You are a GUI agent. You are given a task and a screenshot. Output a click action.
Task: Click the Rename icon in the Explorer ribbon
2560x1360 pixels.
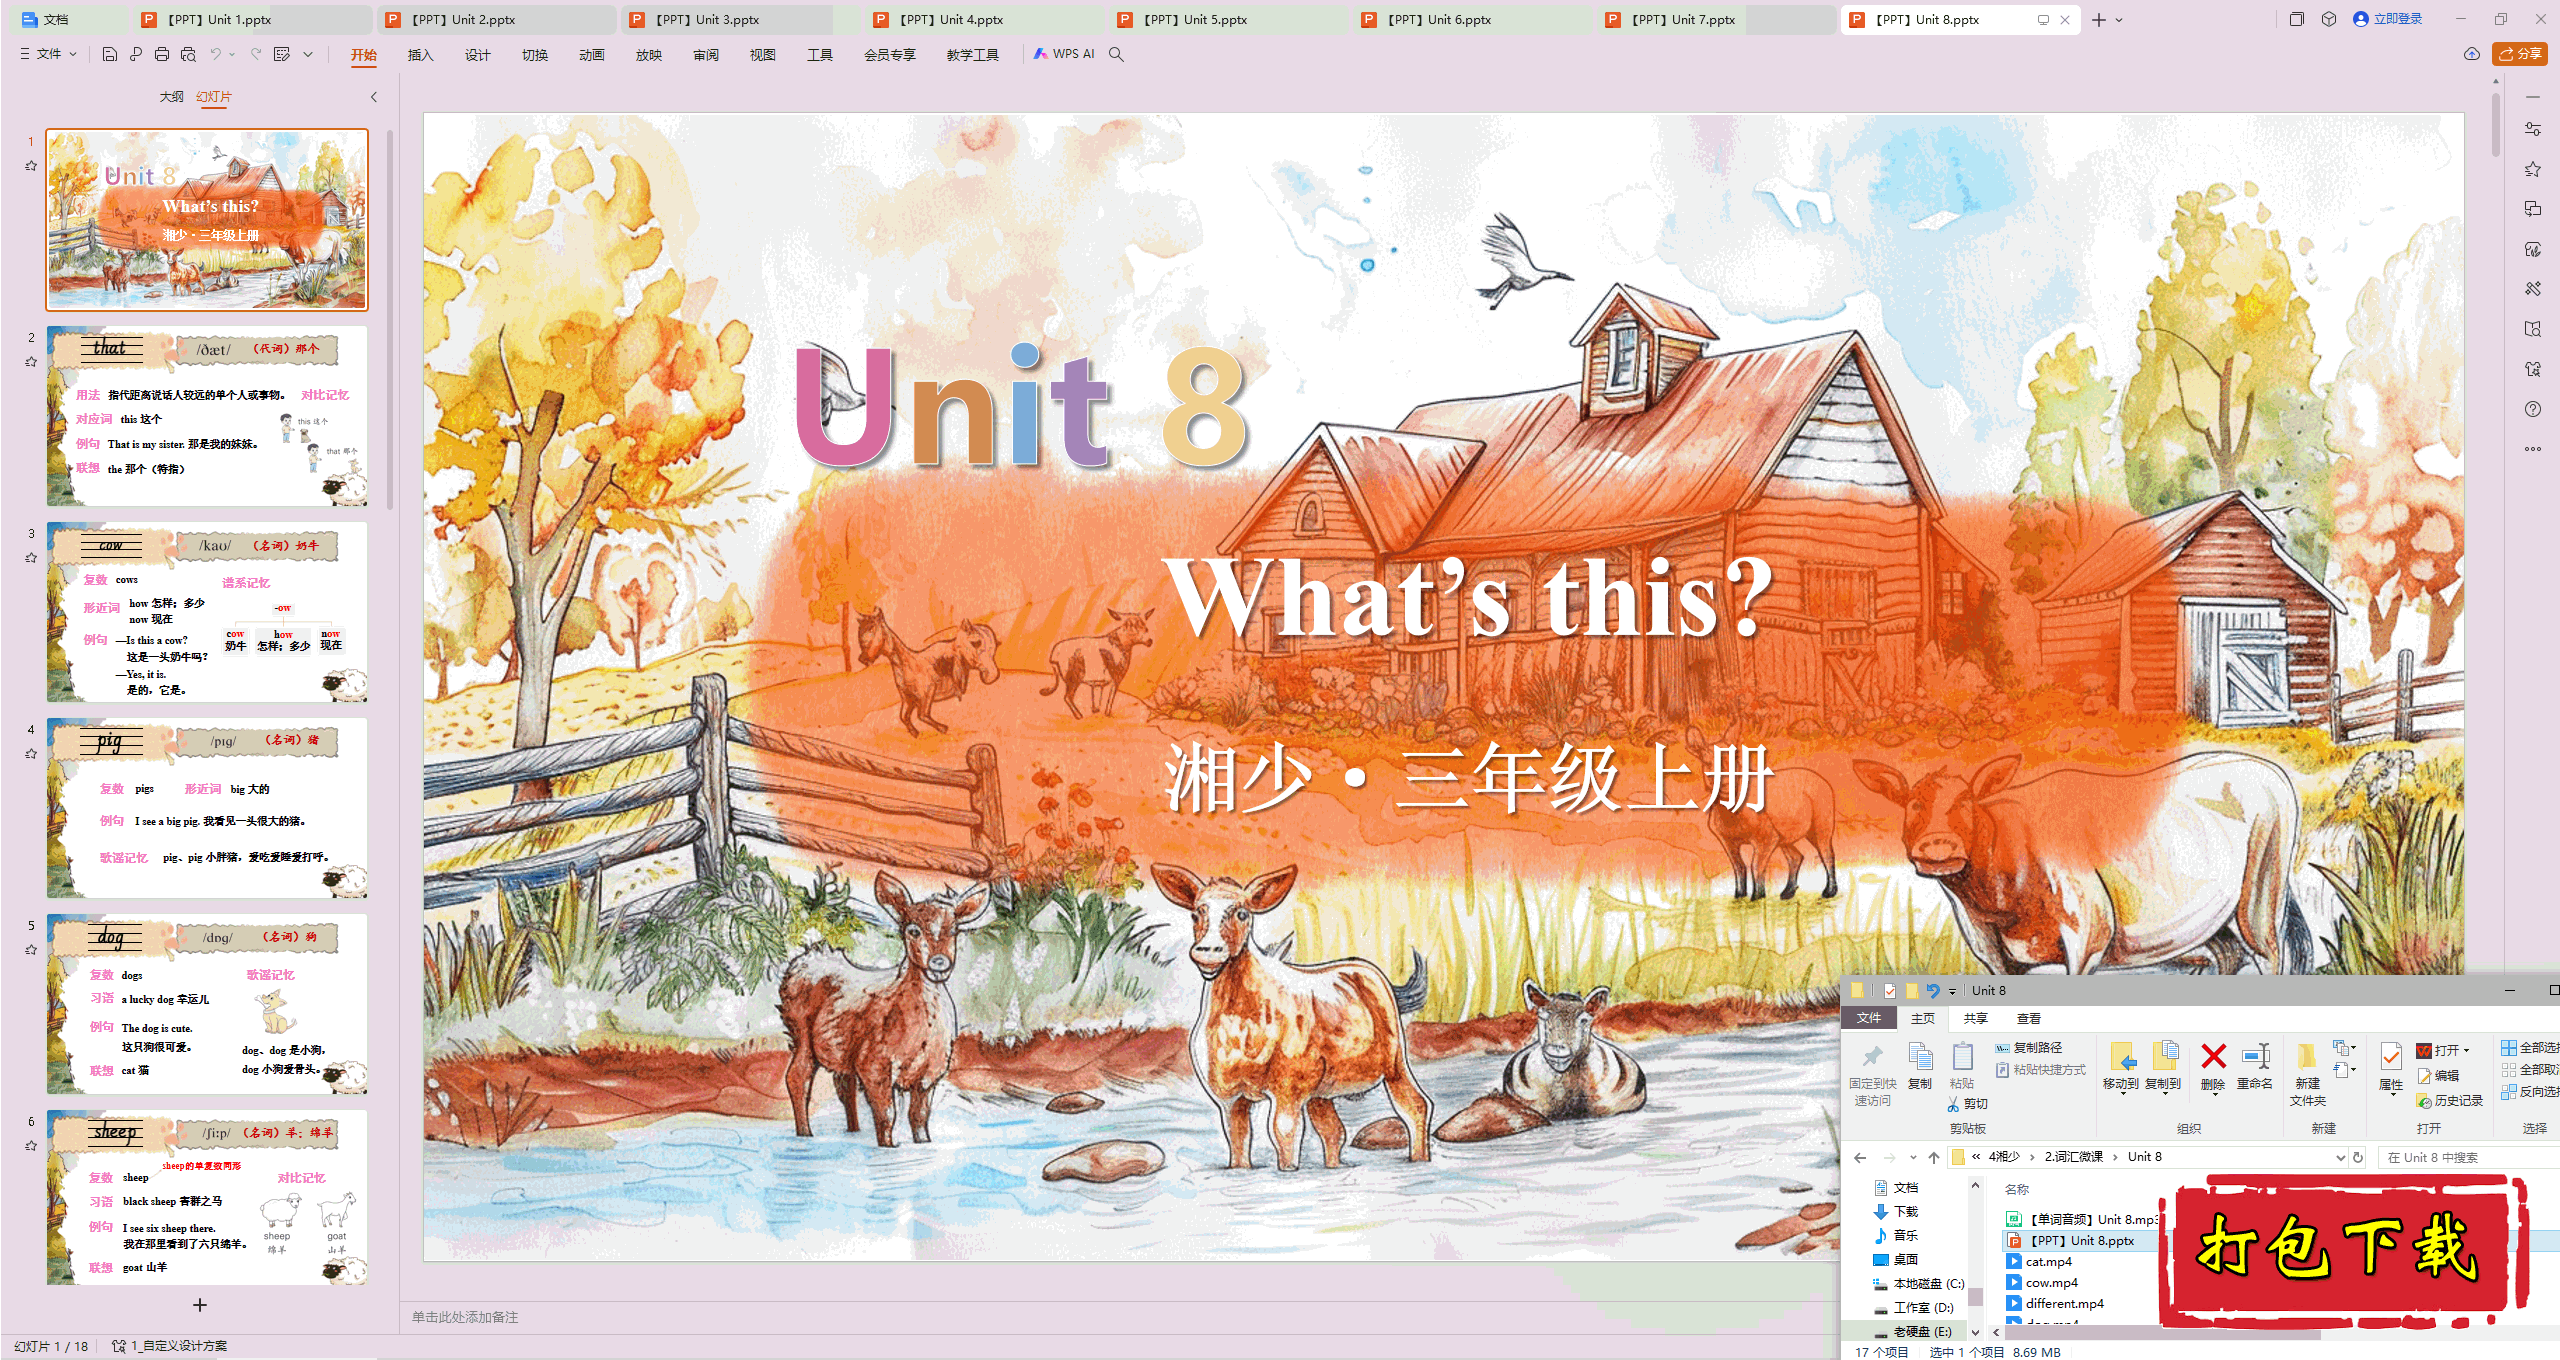(x=2255, y=1056)
